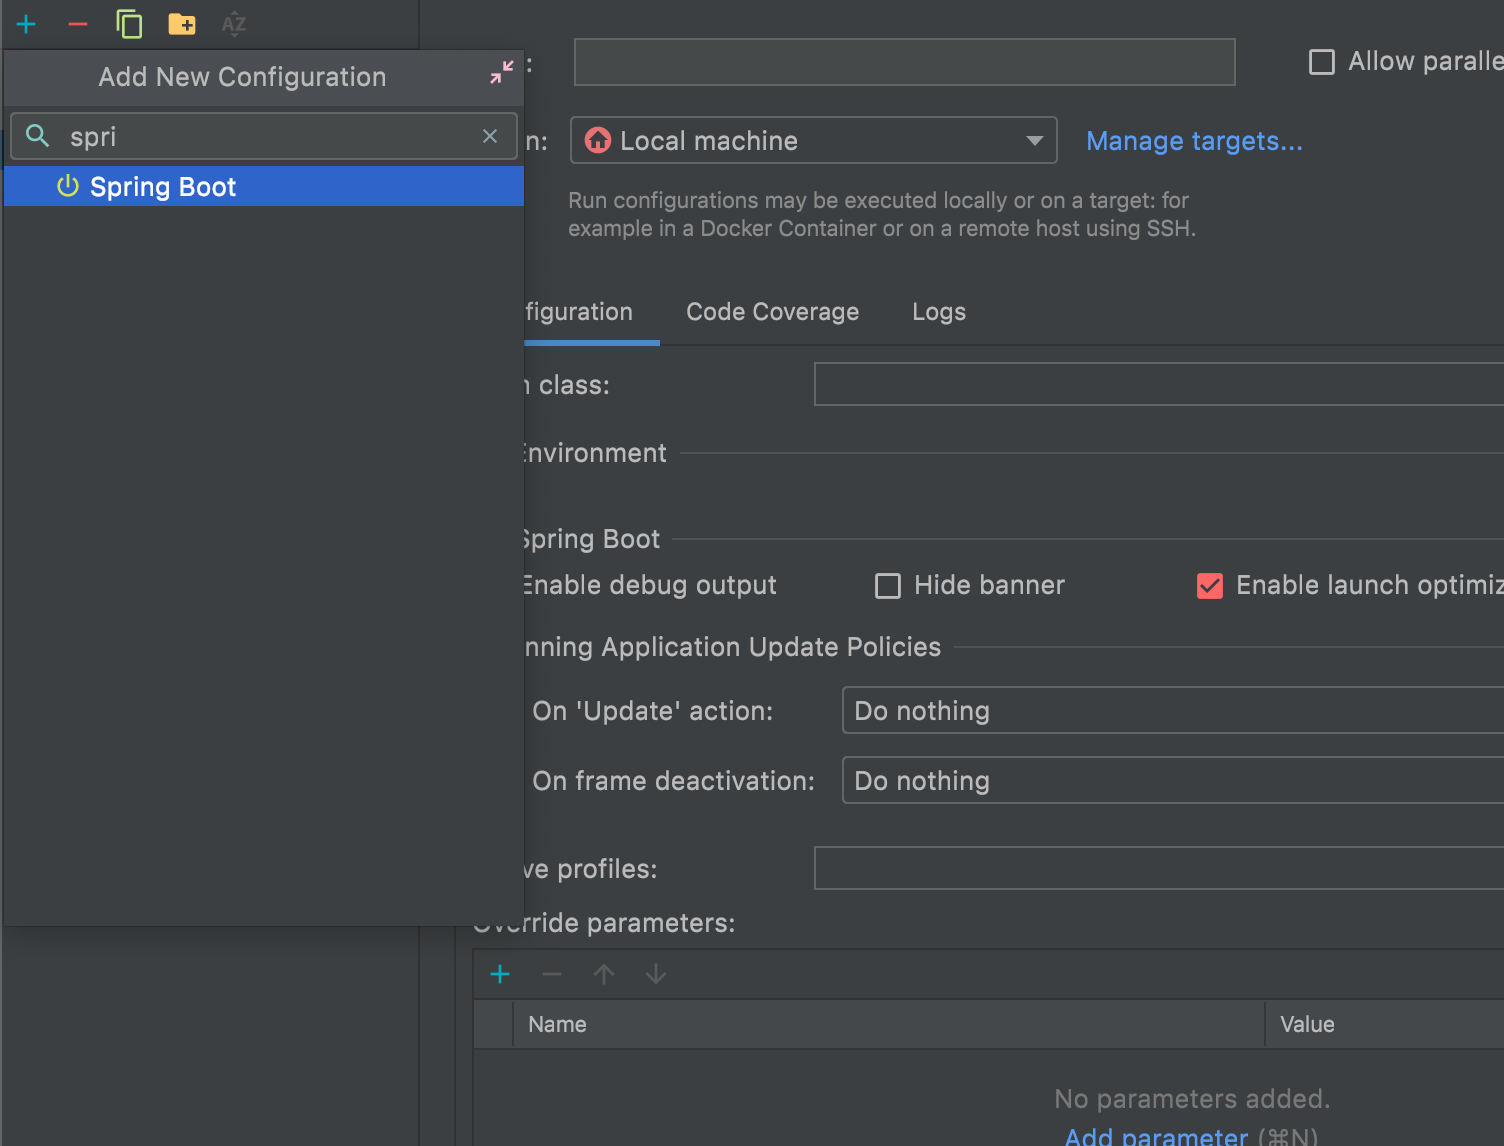
Task: Click the Local machine home icon
Action: coord(598,140)
